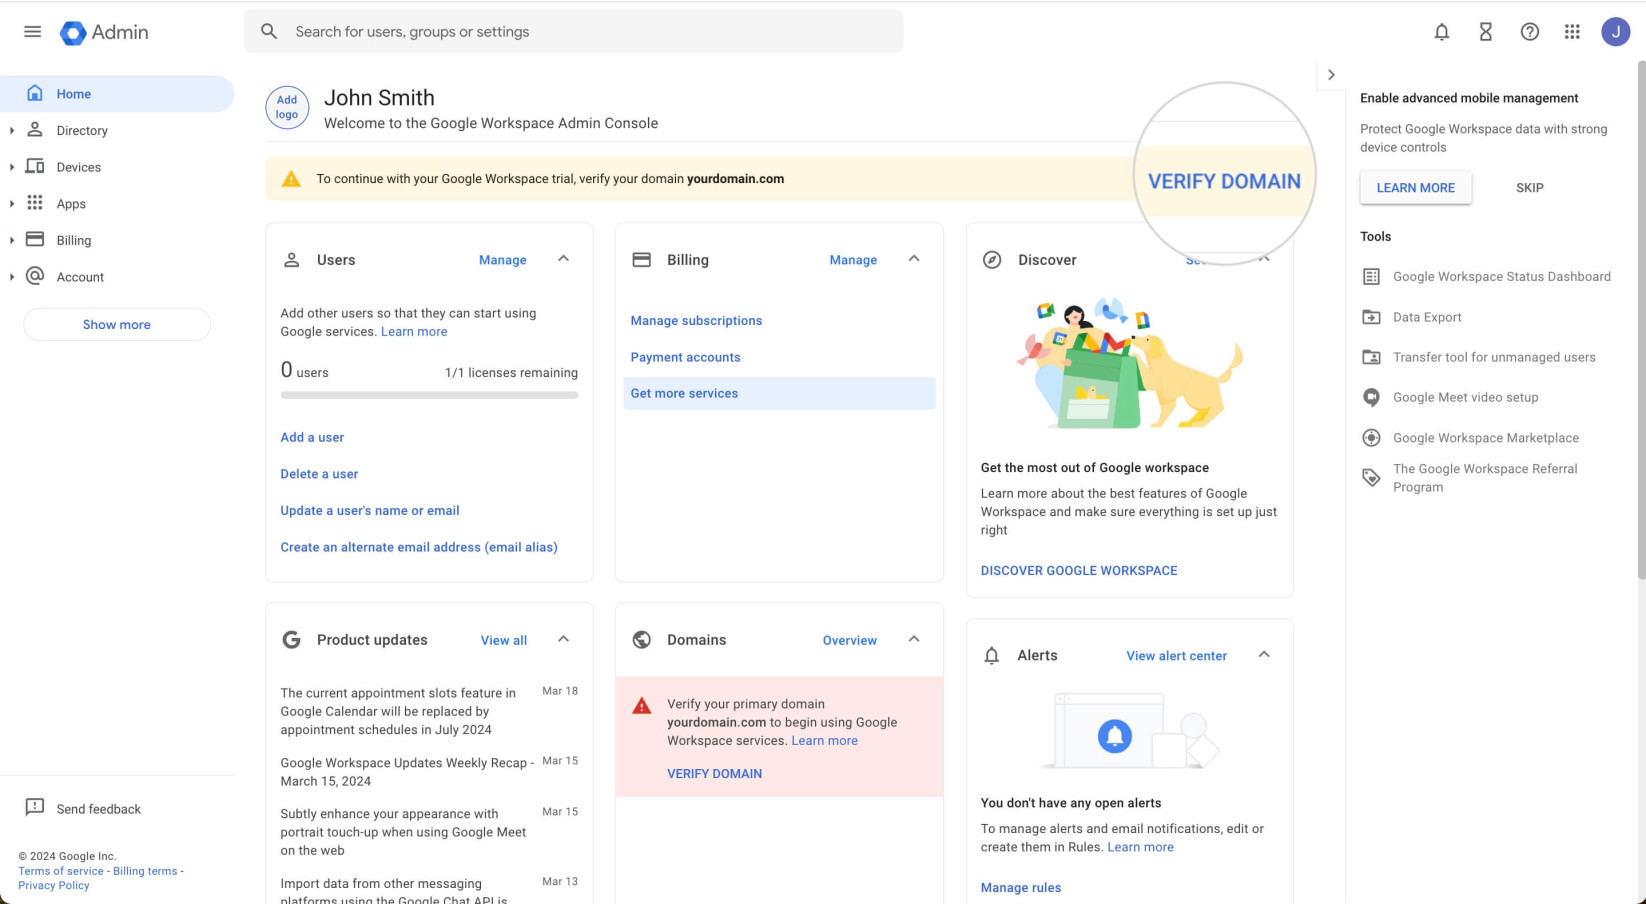Image resolution: width=1646 pixels, height=904 pixels.
Task: Open the account avatar J
Action: point(1615,32)
